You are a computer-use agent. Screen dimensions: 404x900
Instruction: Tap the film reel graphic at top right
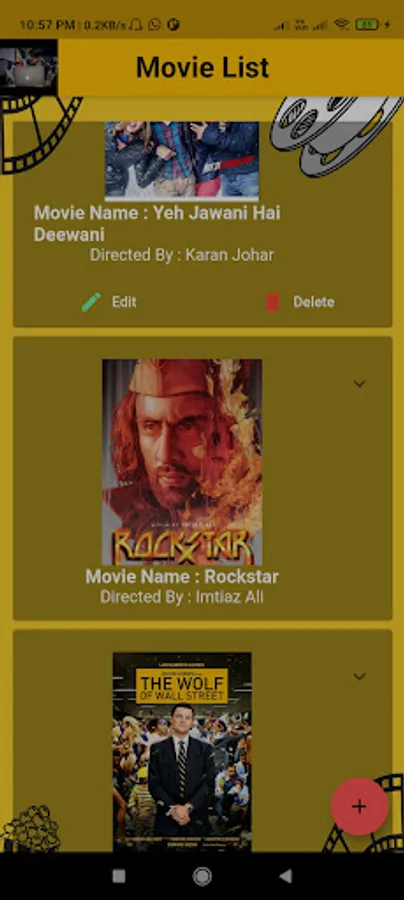336,135
